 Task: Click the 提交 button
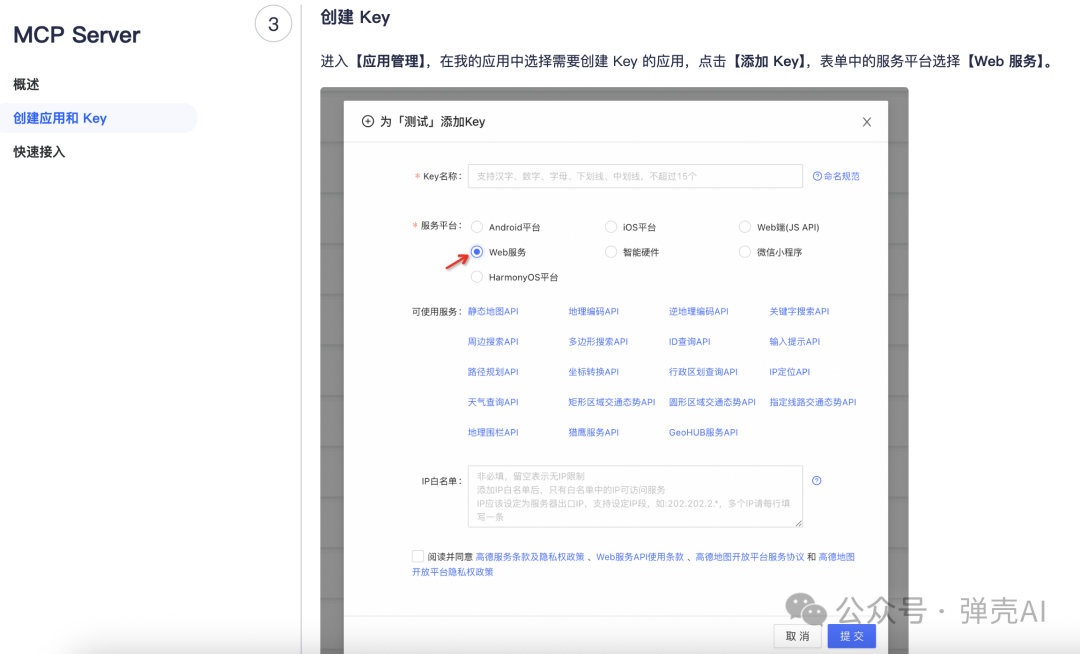(x=851, y=636)
